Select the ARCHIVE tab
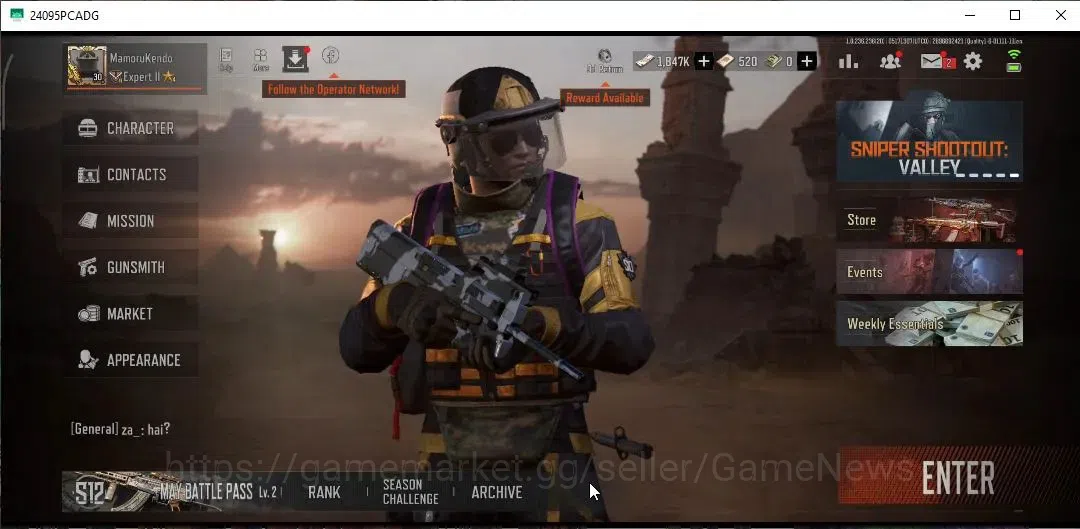This screenshot has height=529, width=1080. pos(497,492)
